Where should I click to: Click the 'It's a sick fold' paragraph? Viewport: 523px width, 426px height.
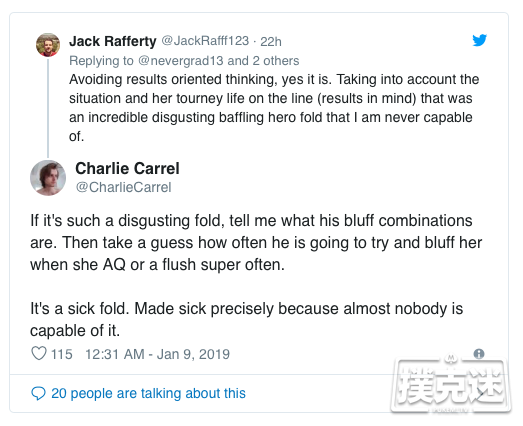pos(246,319)
